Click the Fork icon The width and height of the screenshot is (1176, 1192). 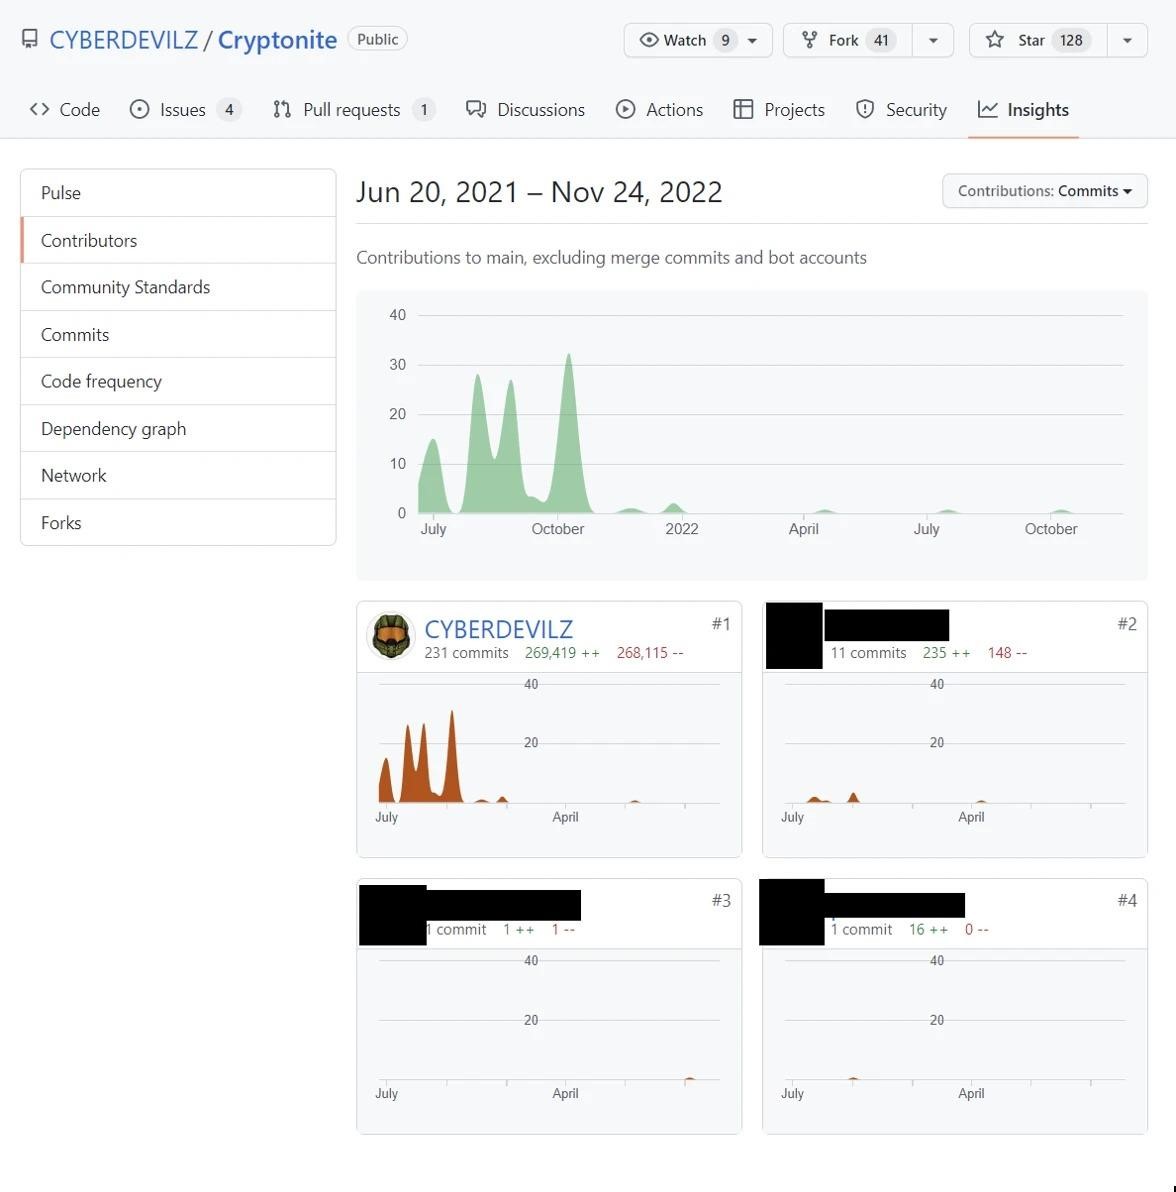pos(810,40)
